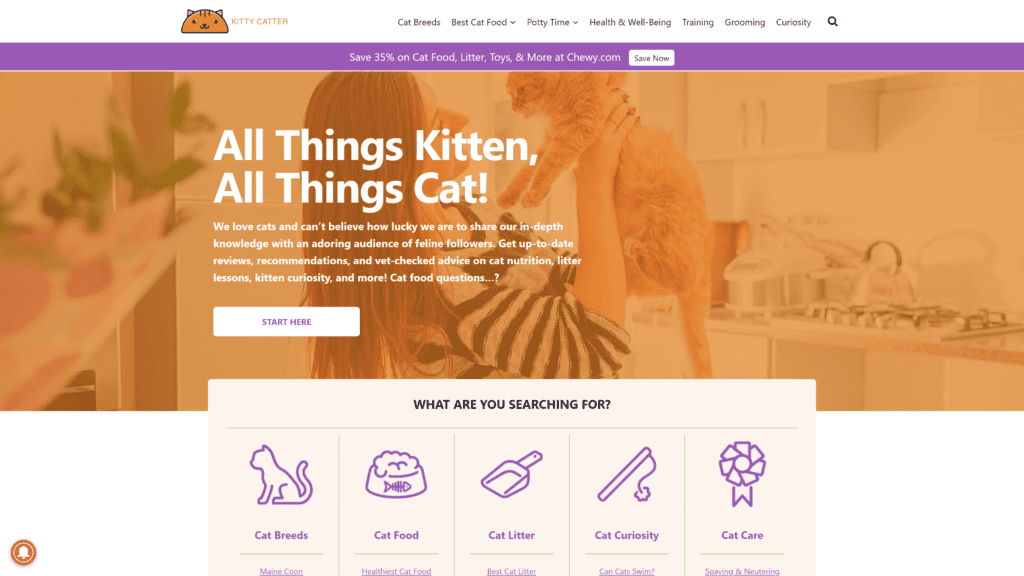This screenshot has width=1024, height=576.
Task: Open the Grooming menu item
Action: 744,22
